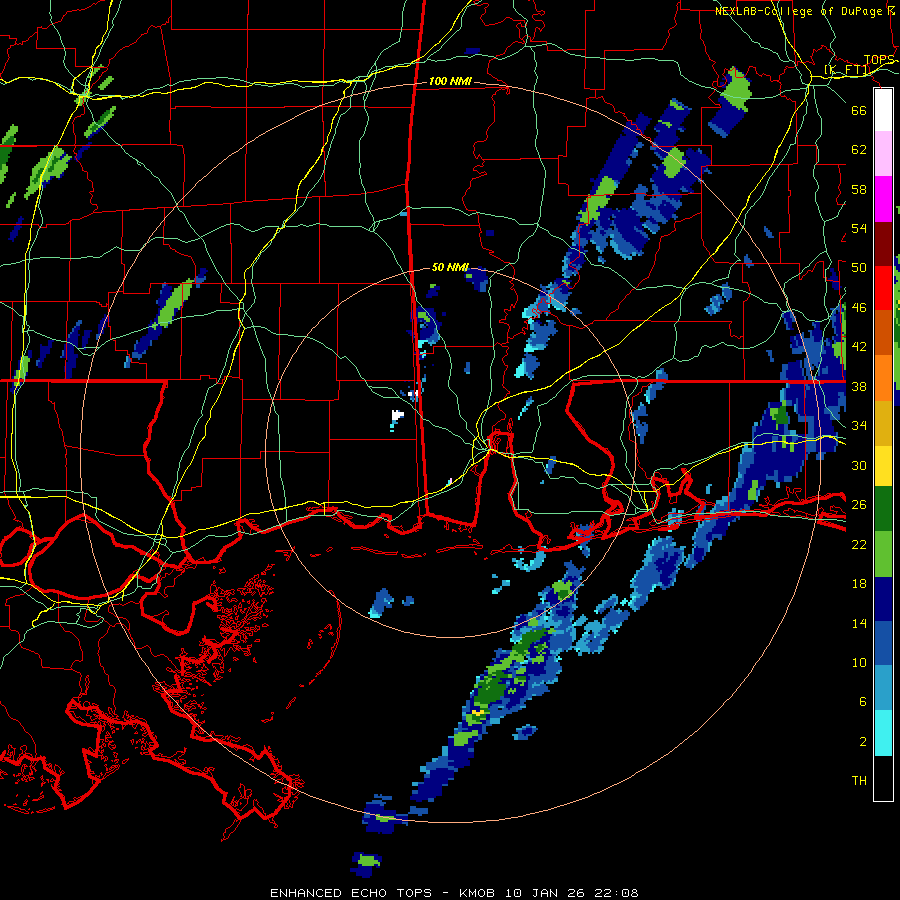Screen dimensions: 900x900
Task: Click the 46 value on legend scale
Action: click(x=859, y=308)
